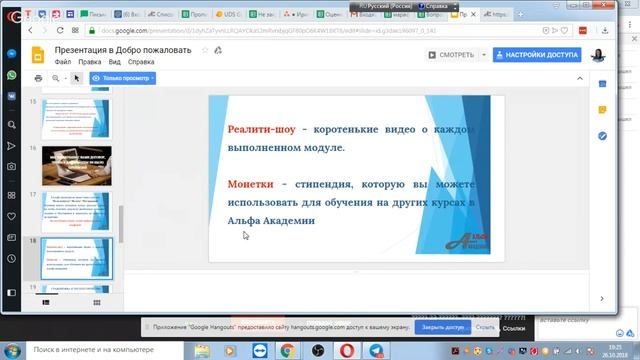Open speed dial icon next to reload
The height and width of the screenshot is (360, 640).
click(x=75, y=31)
